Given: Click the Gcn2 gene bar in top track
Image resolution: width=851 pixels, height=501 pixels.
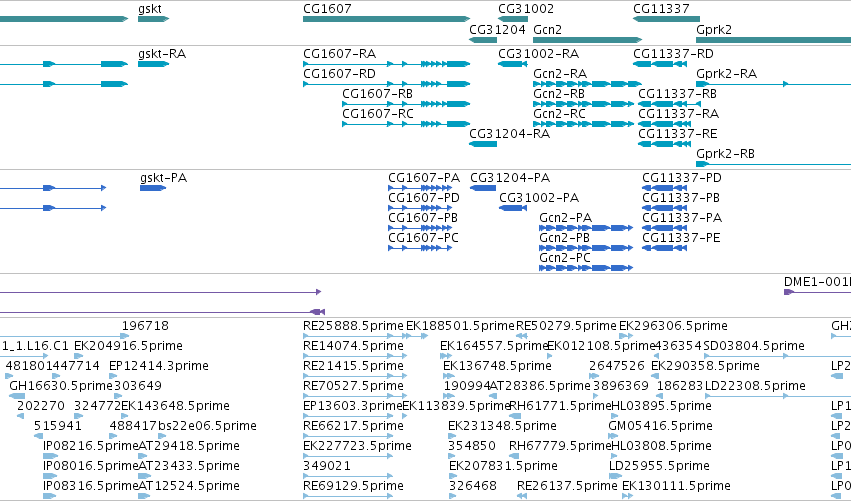Looking at the screenshot, I should [x=588, y=40].
